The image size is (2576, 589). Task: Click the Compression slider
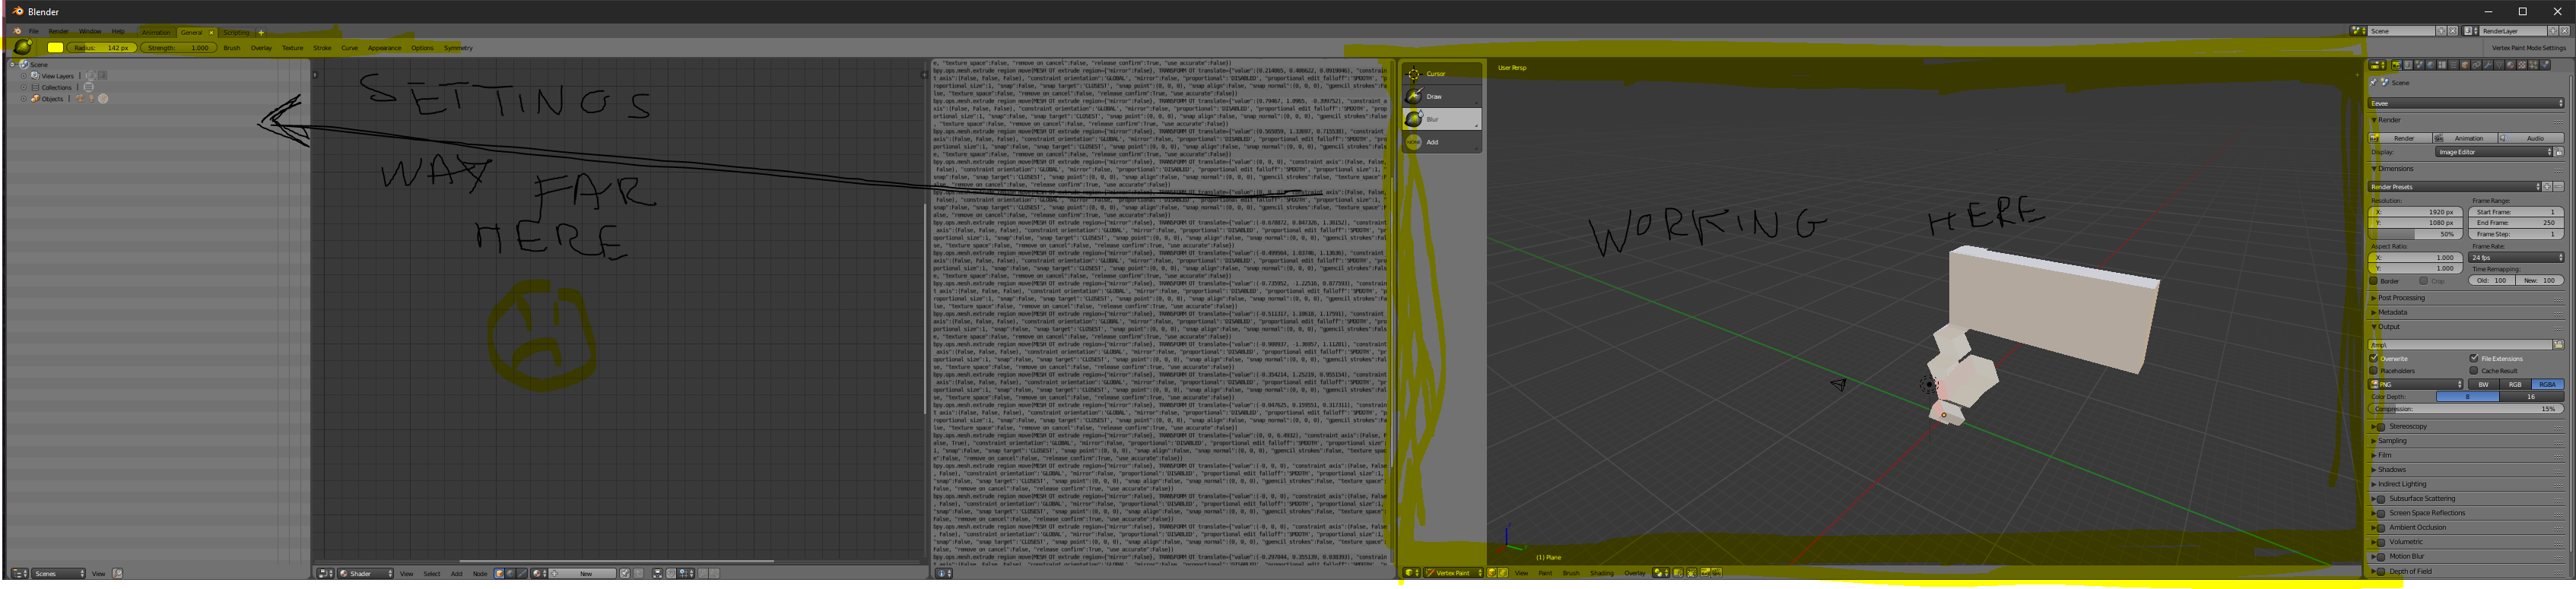[2466, 409]
